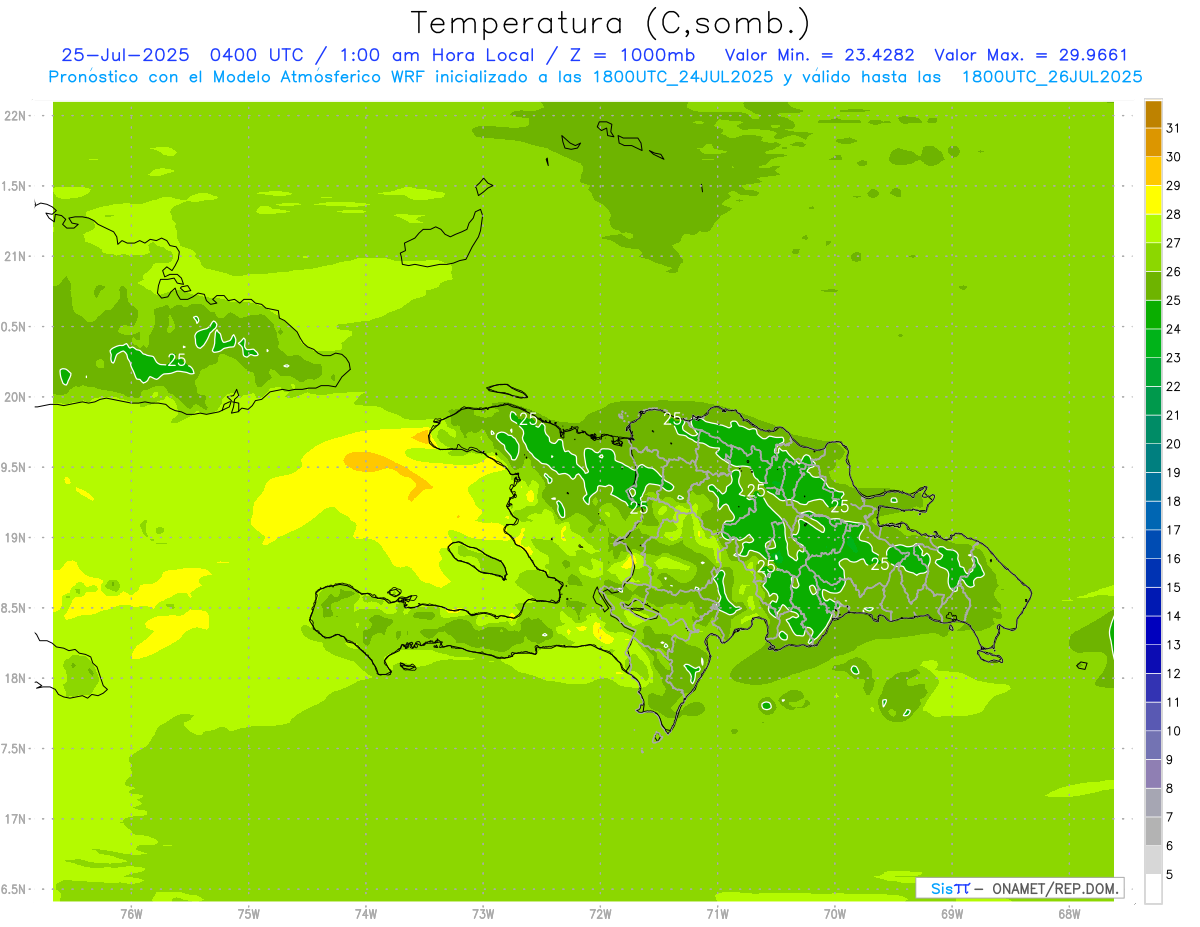This screenshot has height=927, width=1200.
Task: Click the legend swatch between 27 and 28
Action: tap(1153, 229)
